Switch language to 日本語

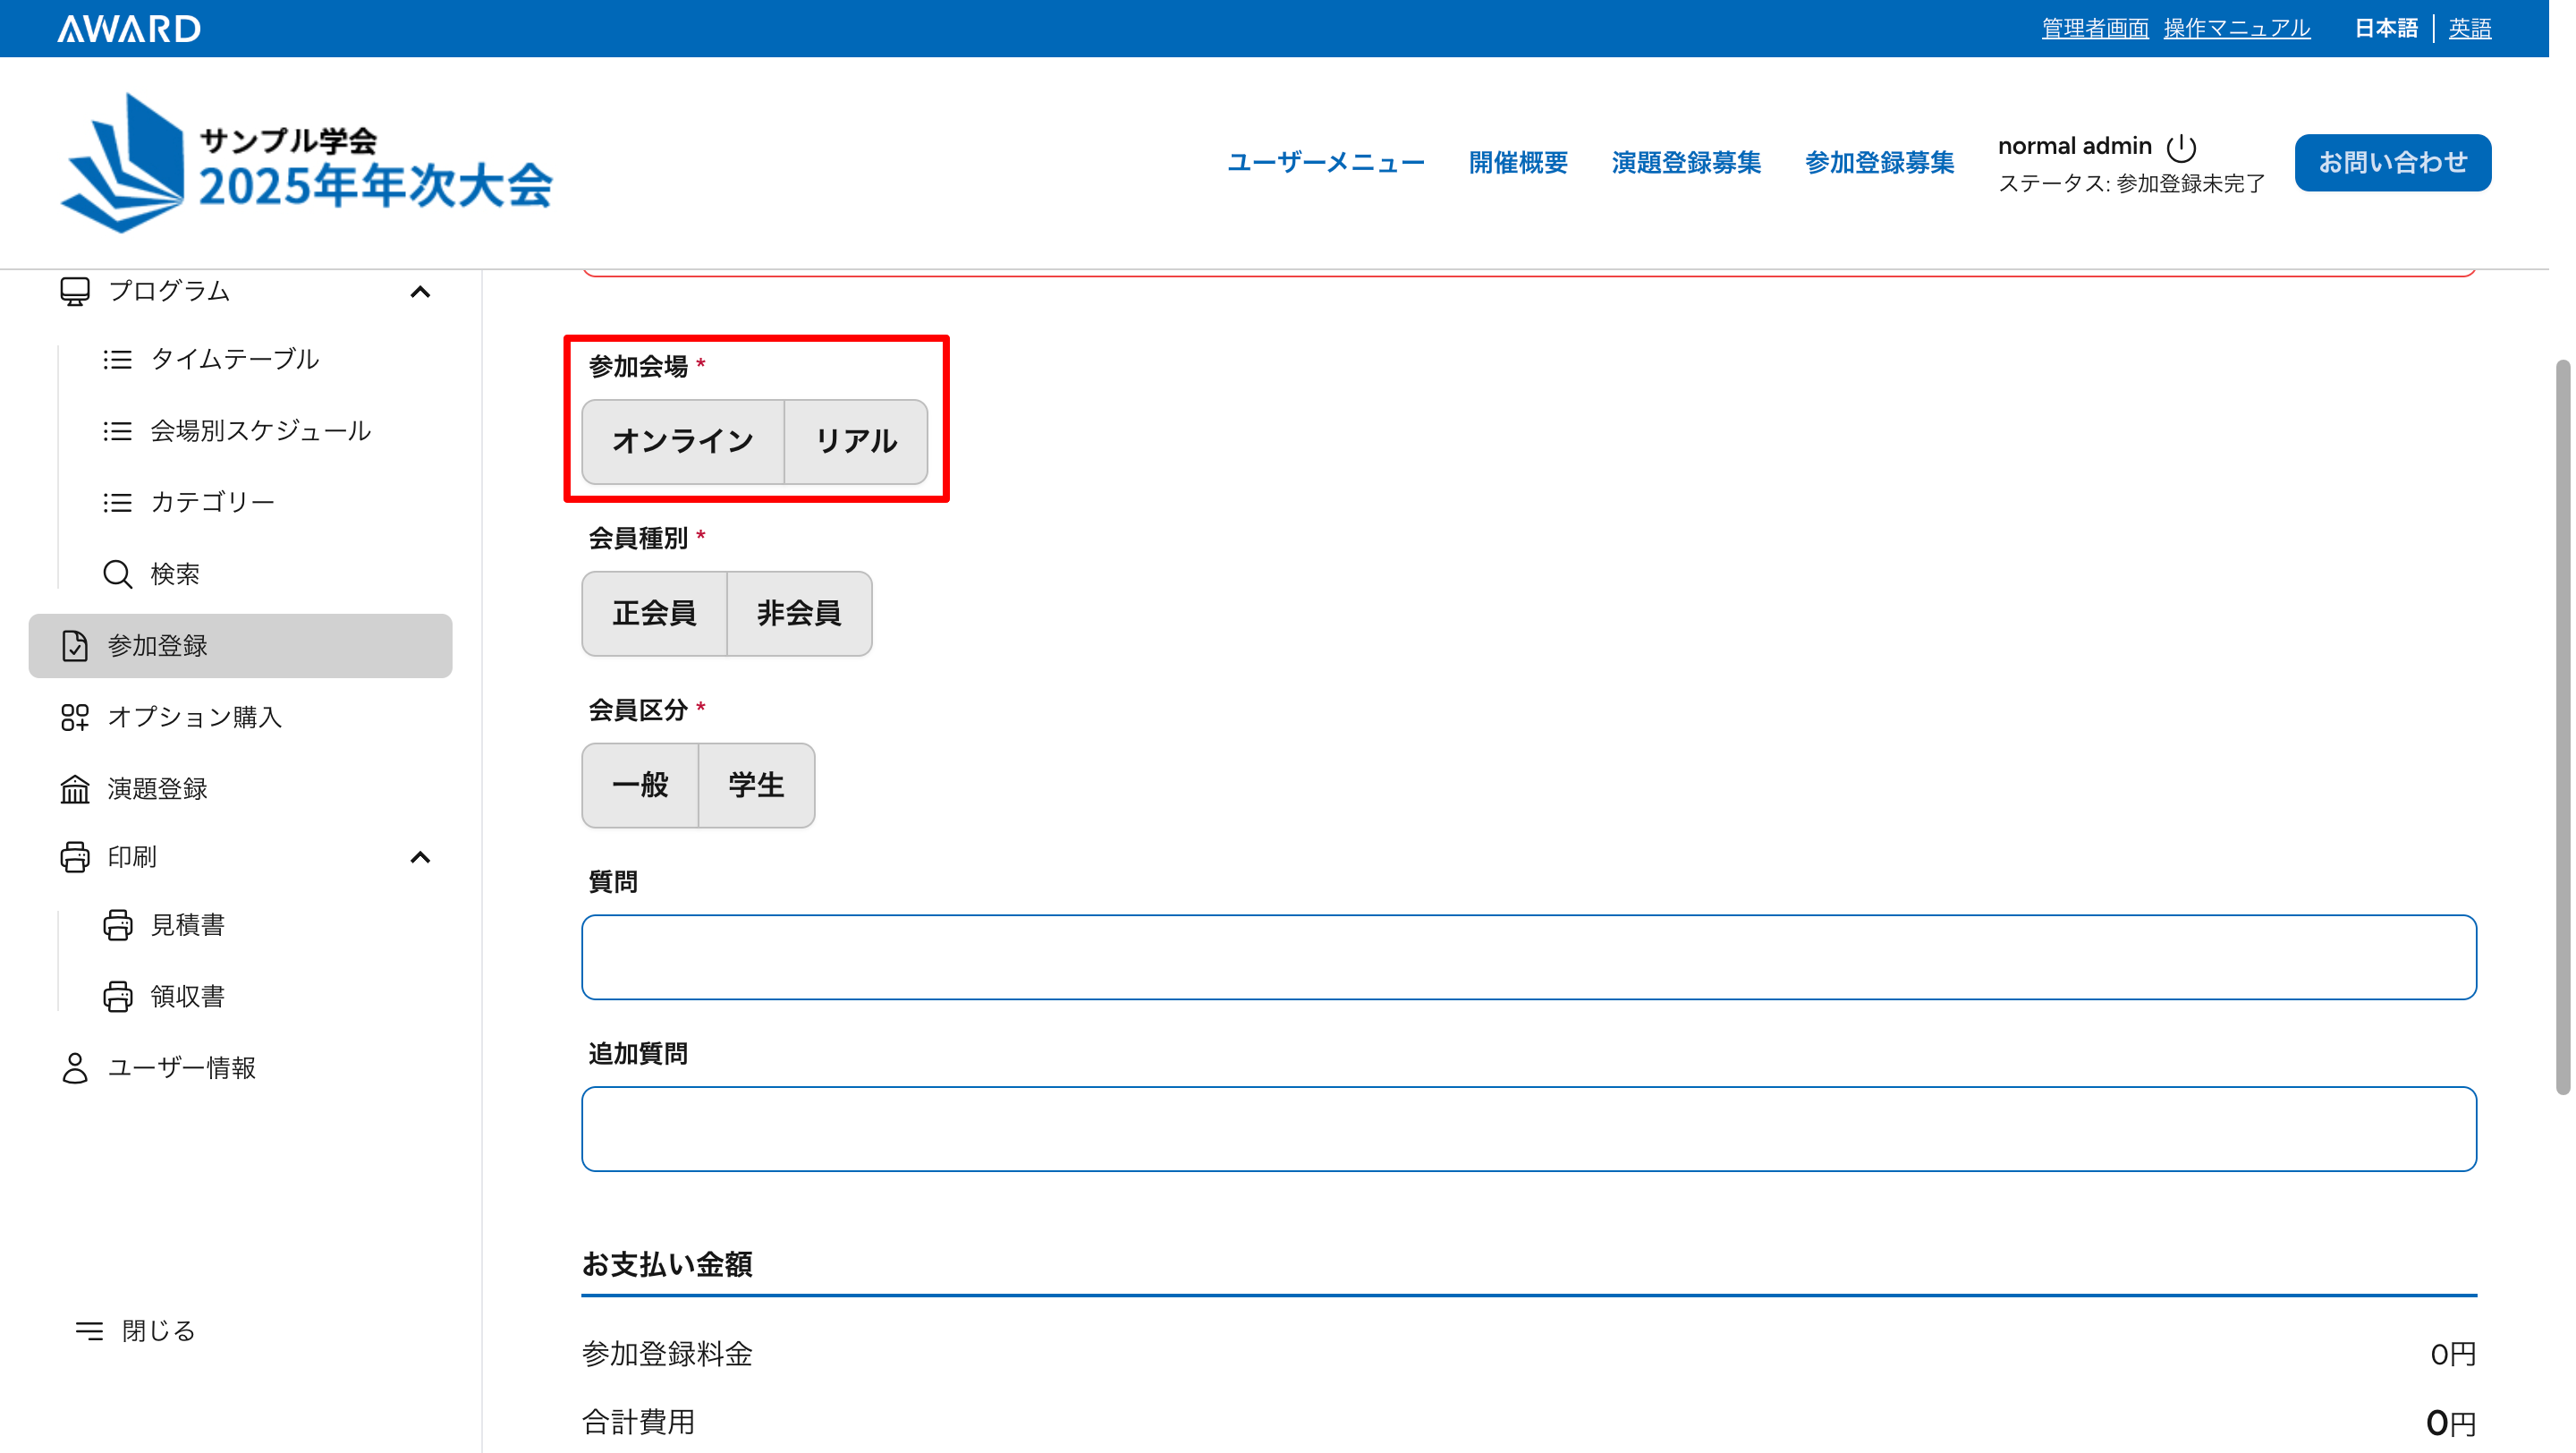[2385, 28]
